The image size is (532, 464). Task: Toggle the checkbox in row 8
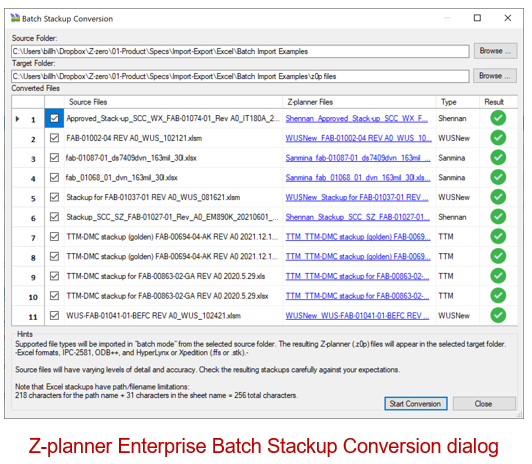pyautogui.click(x=54, y=256)
